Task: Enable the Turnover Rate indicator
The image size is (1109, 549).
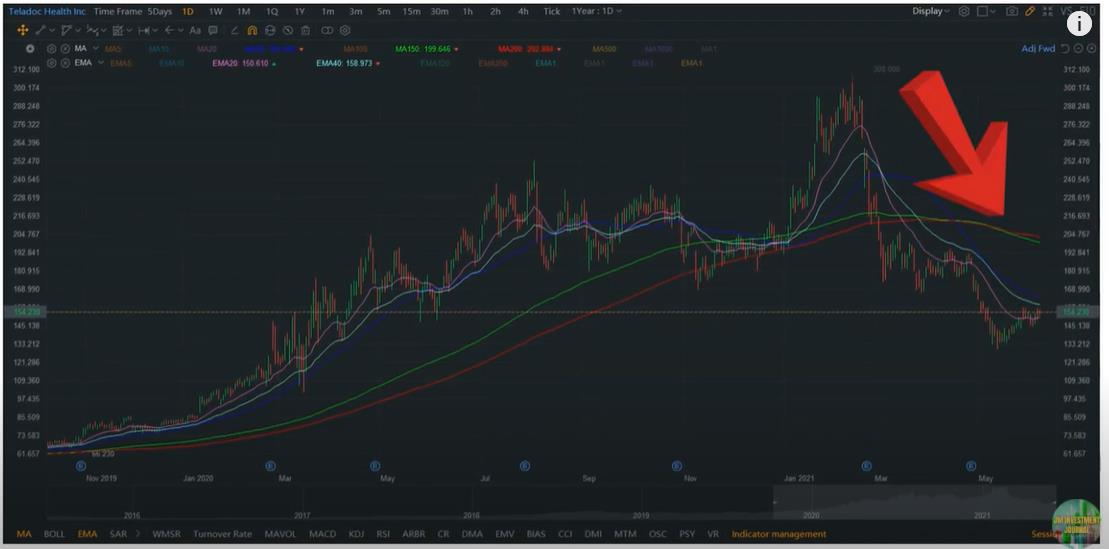Action: click(224, 534)
